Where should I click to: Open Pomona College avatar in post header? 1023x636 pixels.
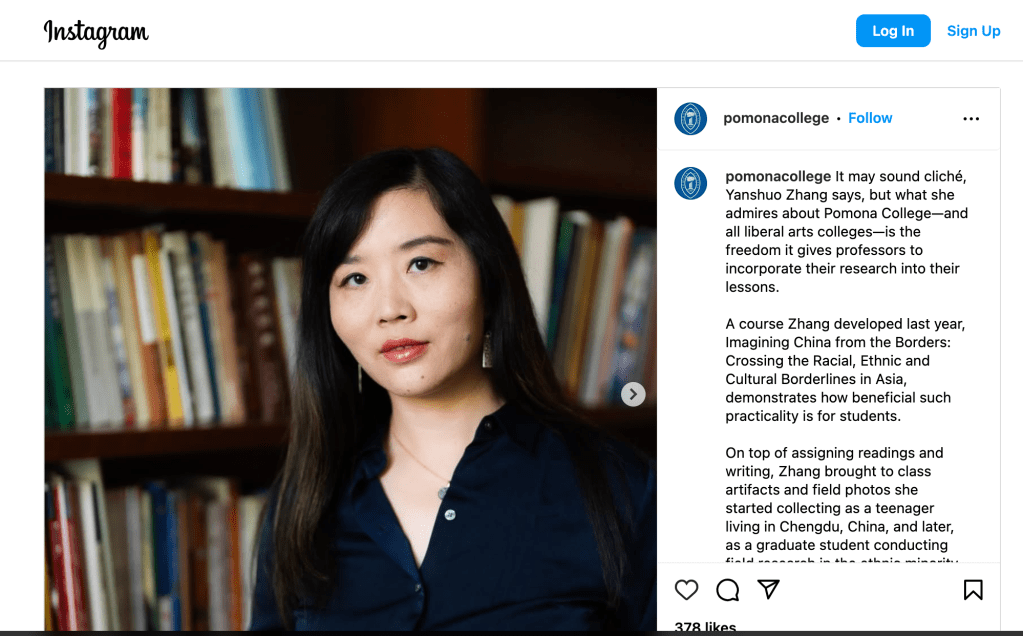(690, 119)
